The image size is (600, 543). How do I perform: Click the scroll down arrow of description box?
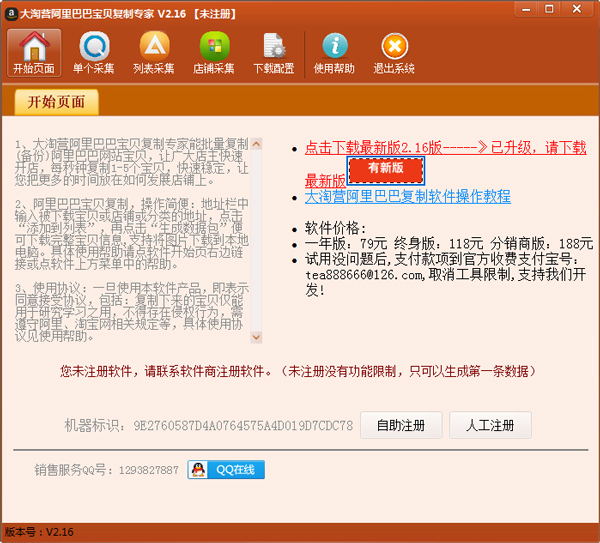click(x=256, y=337)
